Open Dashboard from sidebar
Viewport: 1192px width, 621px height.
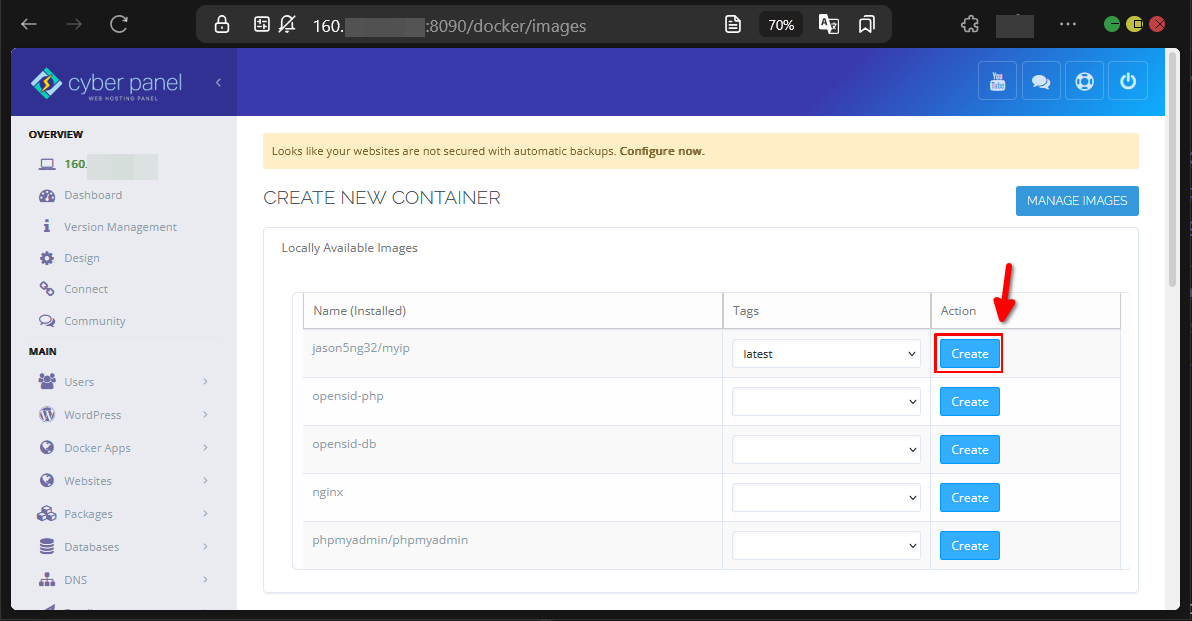[x=93, y=195]
